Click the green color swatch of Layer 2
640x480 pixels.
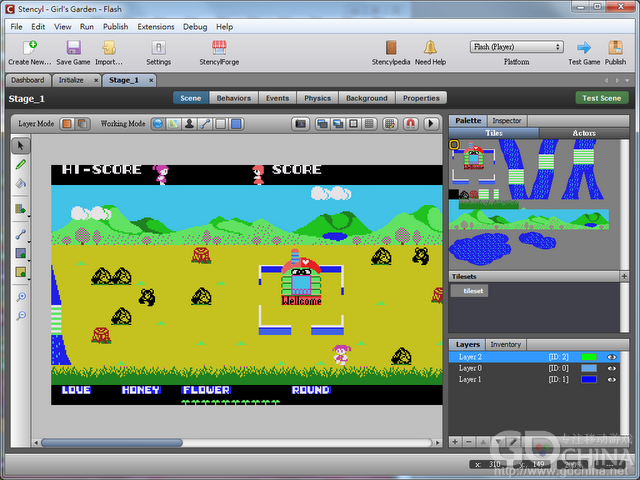pyautogui.click(x=589, y=357)
